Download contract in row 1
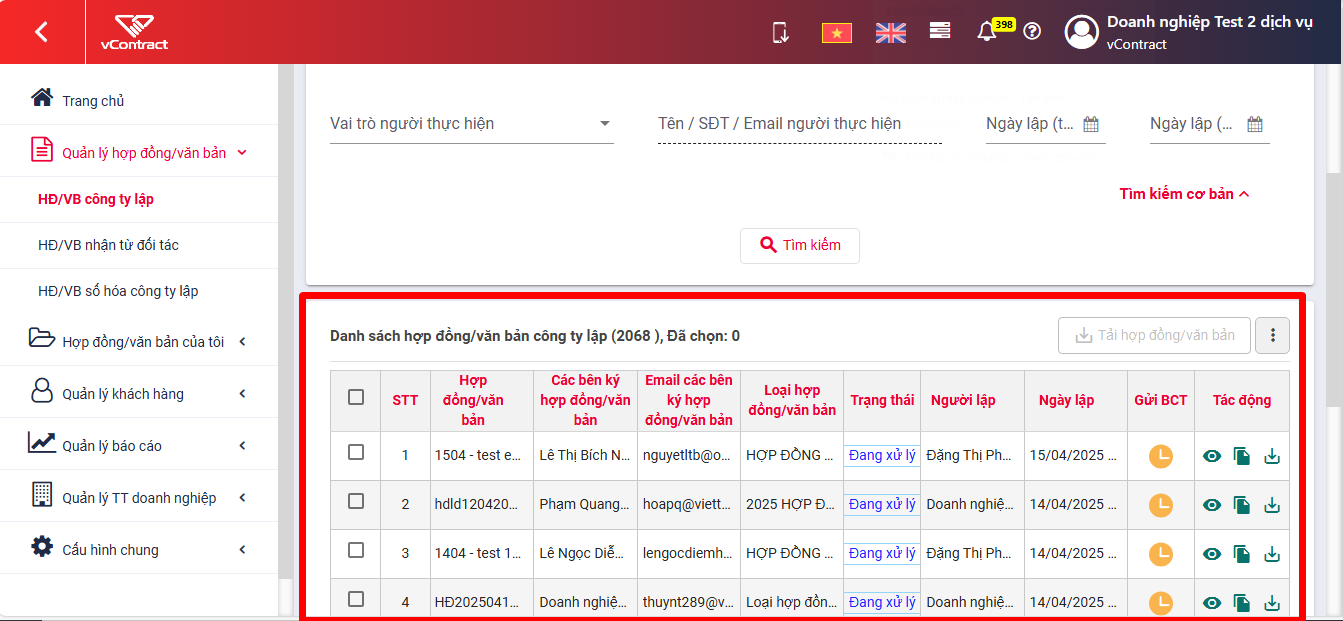 [x=1272, y=456]
